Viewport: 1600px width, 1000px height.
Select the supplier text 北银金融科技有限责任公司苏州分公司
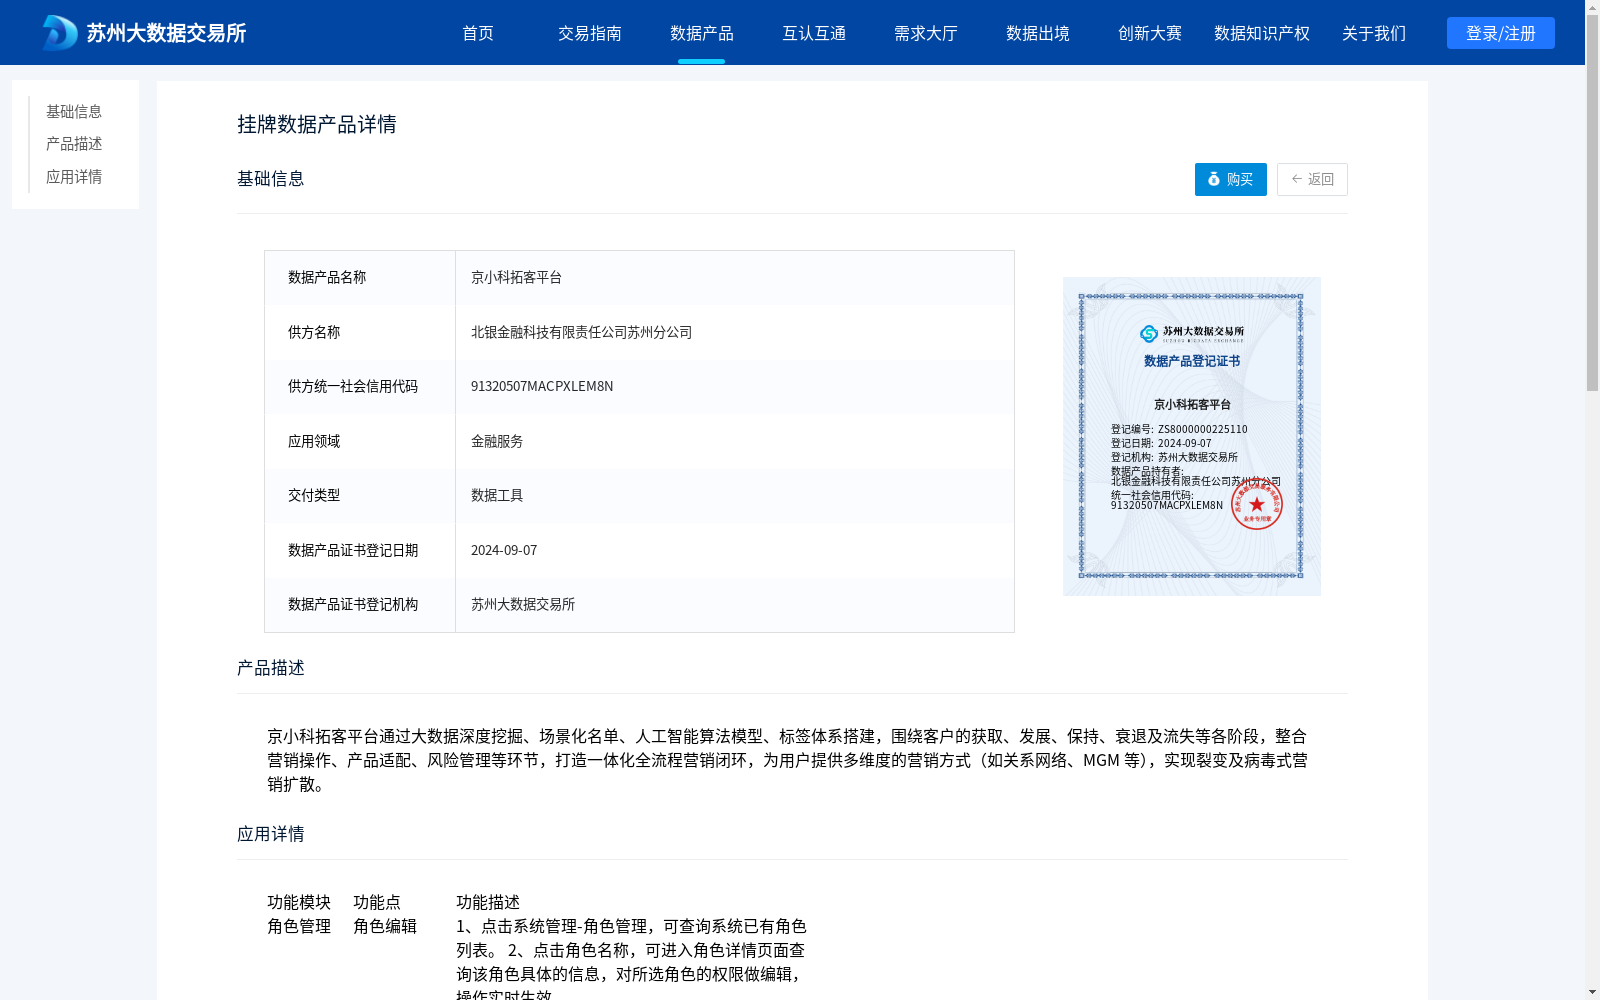(x=581, y=332)
